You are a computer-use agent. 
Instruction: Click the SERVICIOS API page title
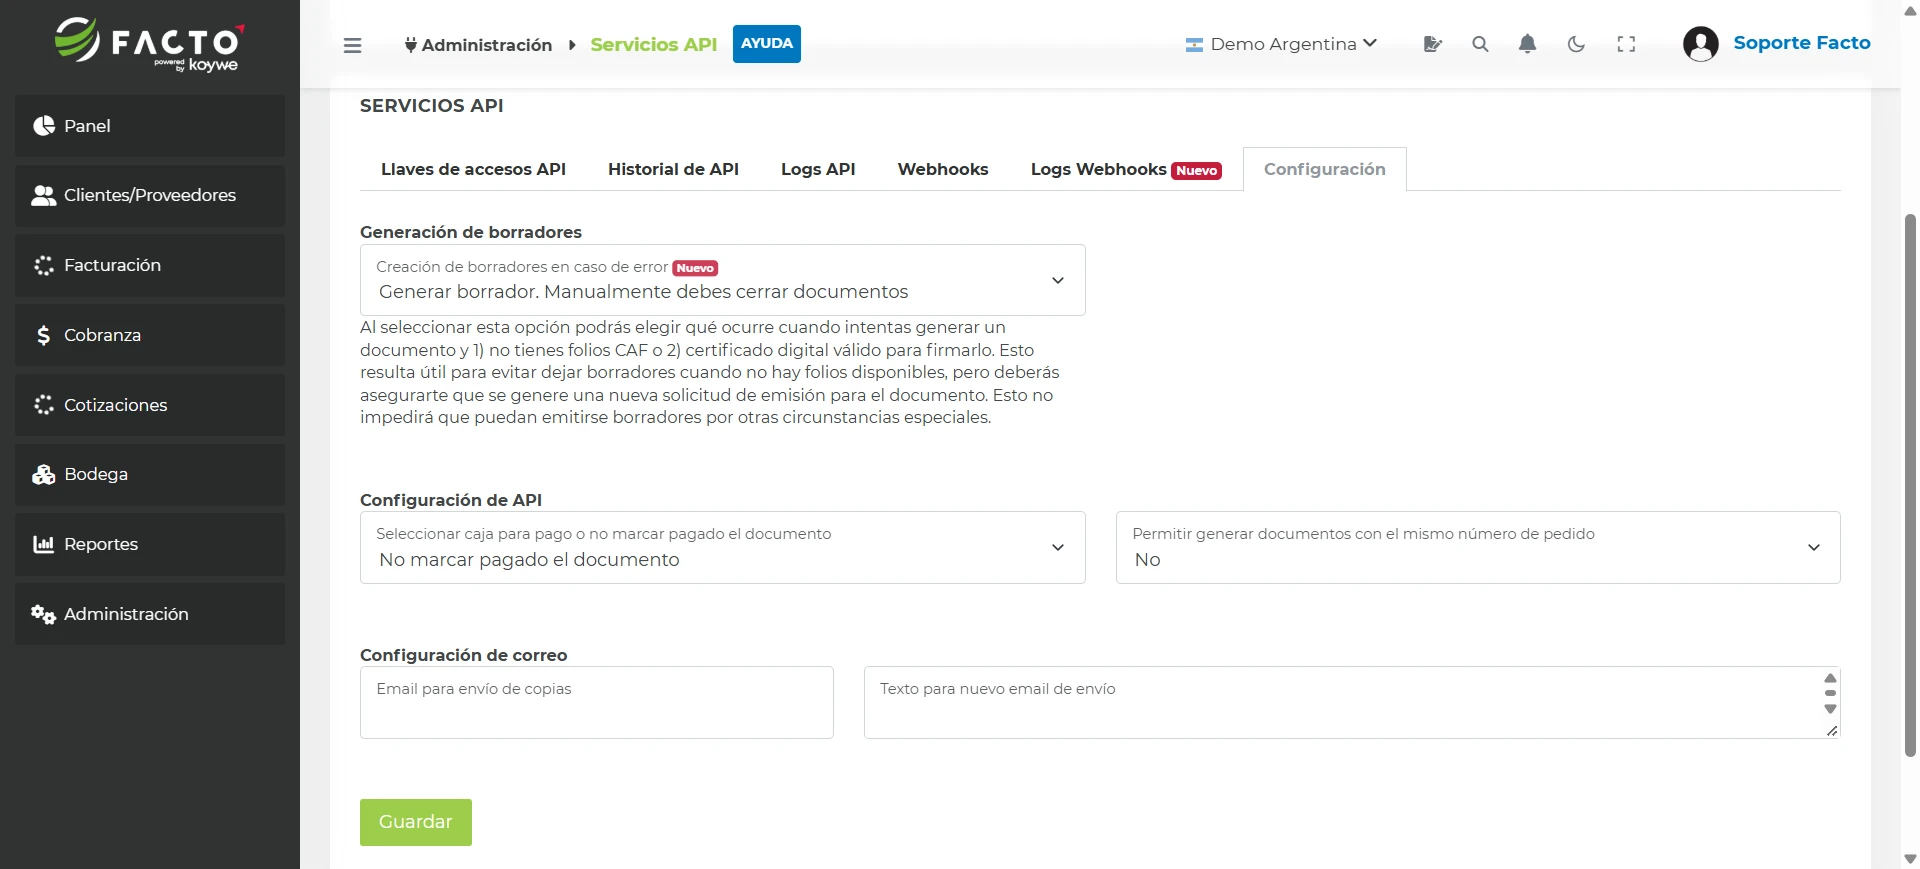(x=432, y=106)
